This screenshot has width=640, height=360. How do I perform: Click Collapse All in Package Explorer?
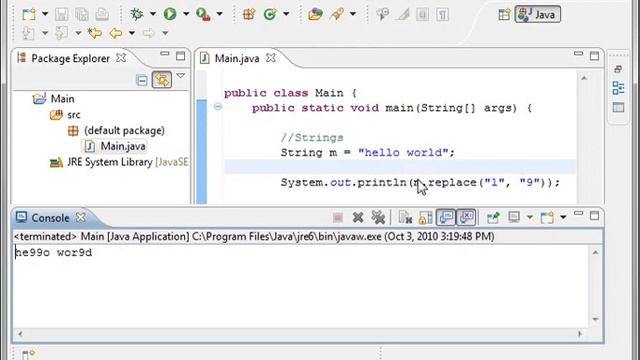142,80
